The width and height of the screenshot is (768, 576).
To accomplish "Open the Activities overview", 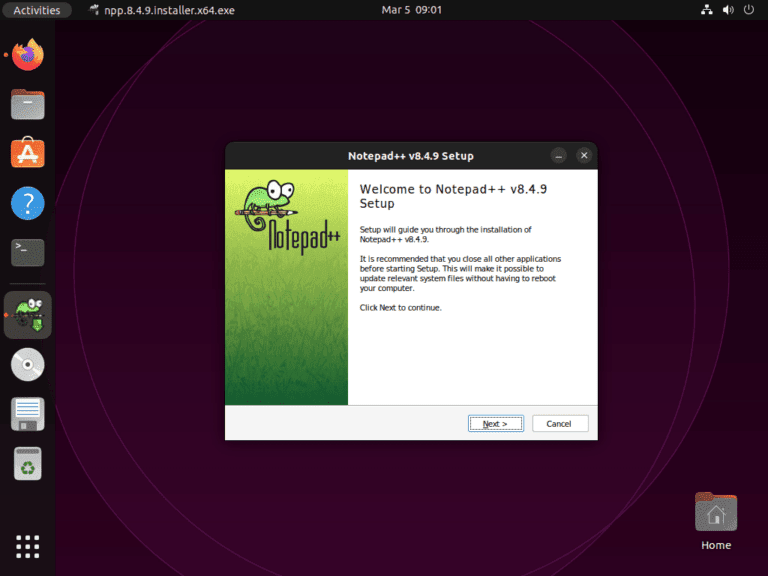I will [x=37, y=10].
